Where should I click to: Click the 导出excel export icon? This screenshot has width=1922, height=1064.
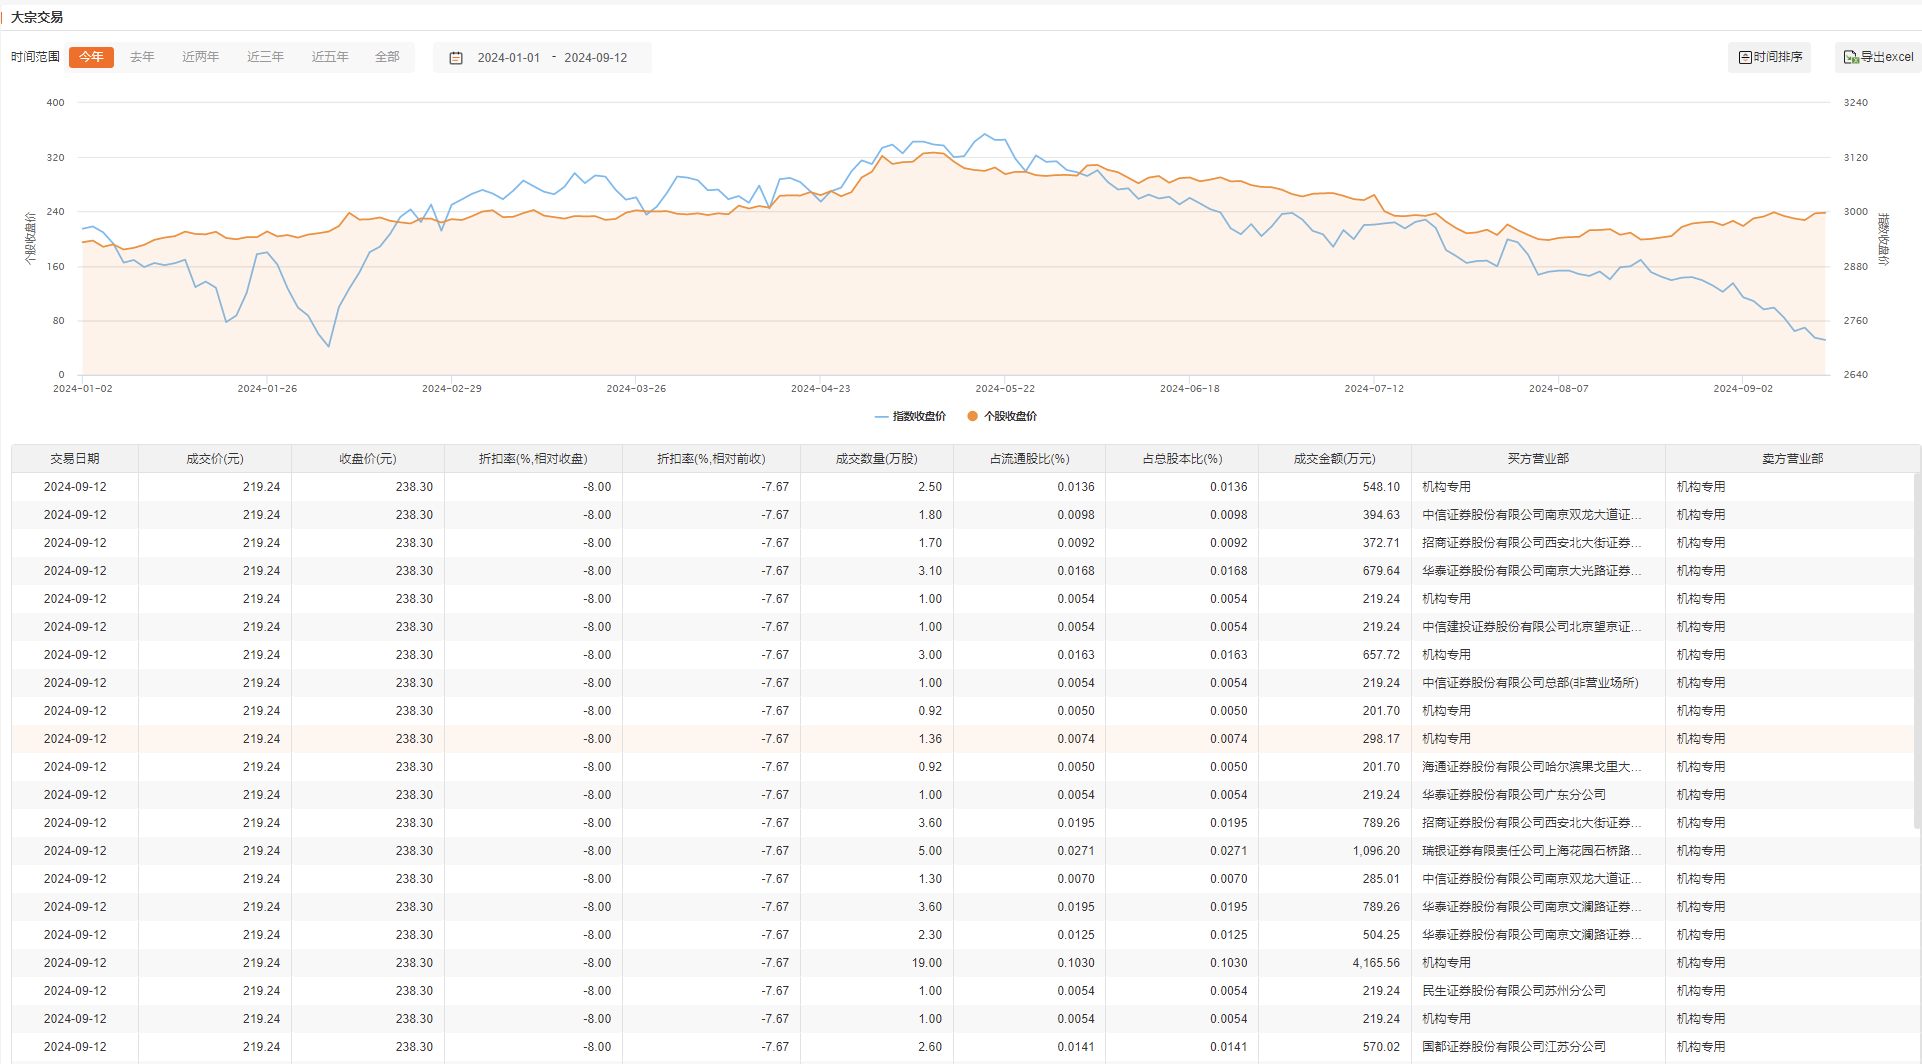(x=1850, y=58)
